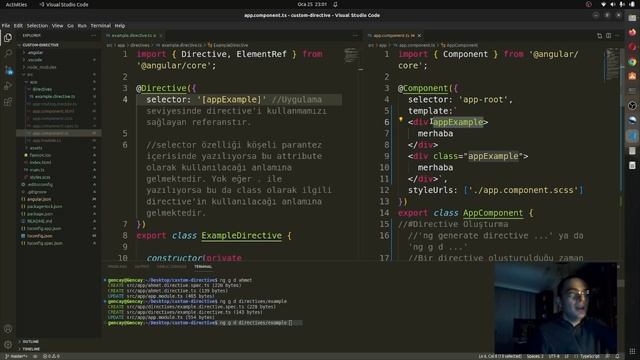The image size is (640, 360).
Task: Click the right editor minimap
Action: click(612, 64)
